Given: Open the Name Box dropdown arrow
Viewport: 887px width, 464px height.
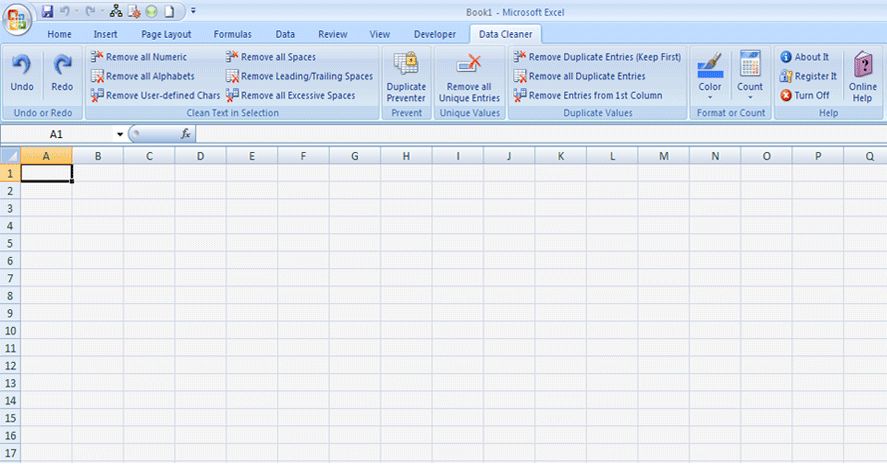Looking at the screenshot, I should tap(120, 134).
